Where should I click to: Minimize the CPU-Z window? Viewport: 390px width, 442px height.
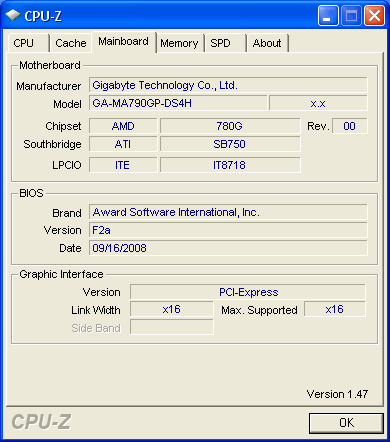[328, 15]
